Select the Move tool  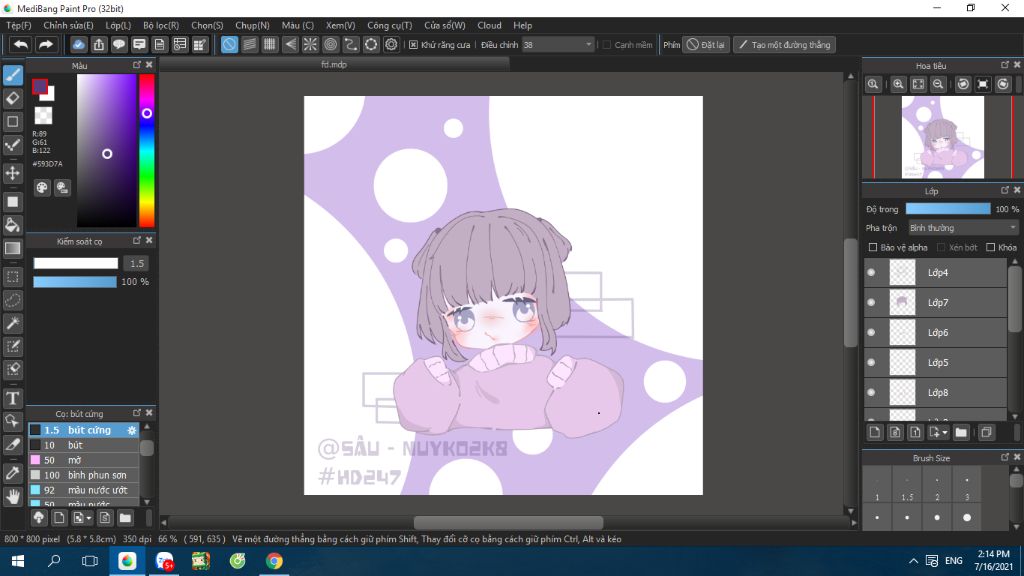pyautogui.click(x=12, y=173)
